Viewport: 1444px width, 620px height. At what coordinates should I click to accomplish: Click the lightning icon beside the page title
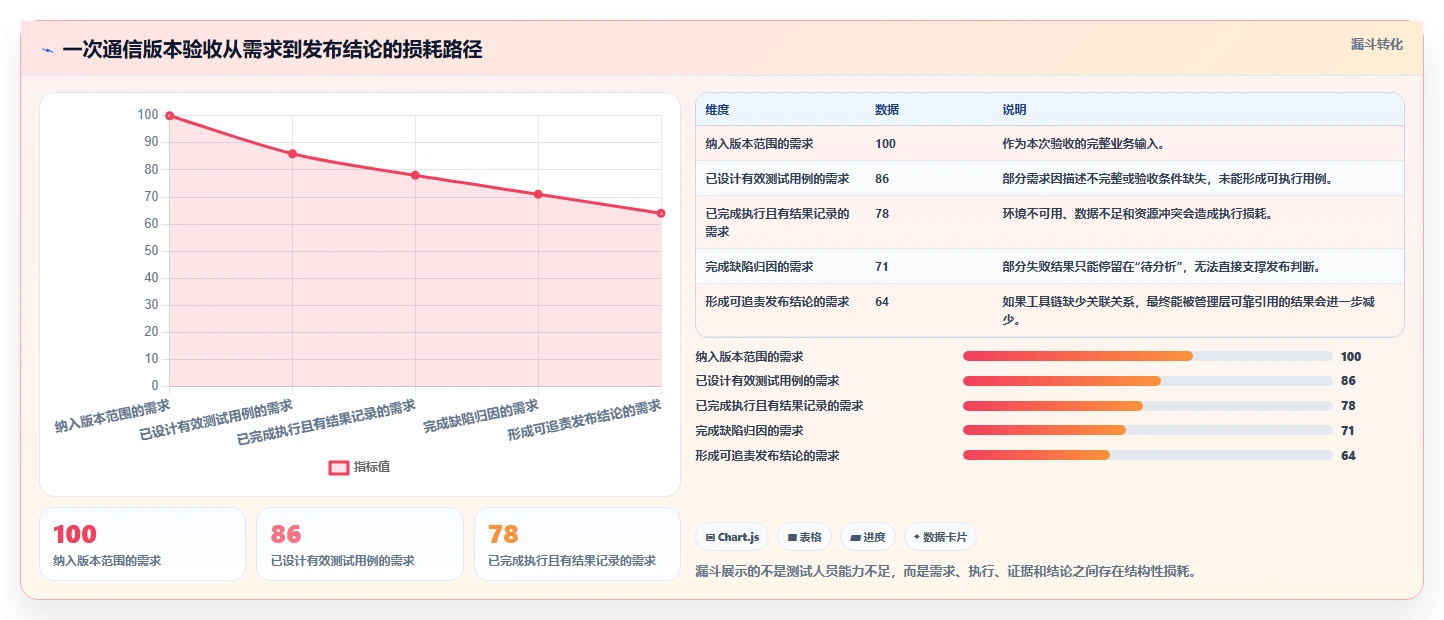pyautogui.click(x=47, y=50)
